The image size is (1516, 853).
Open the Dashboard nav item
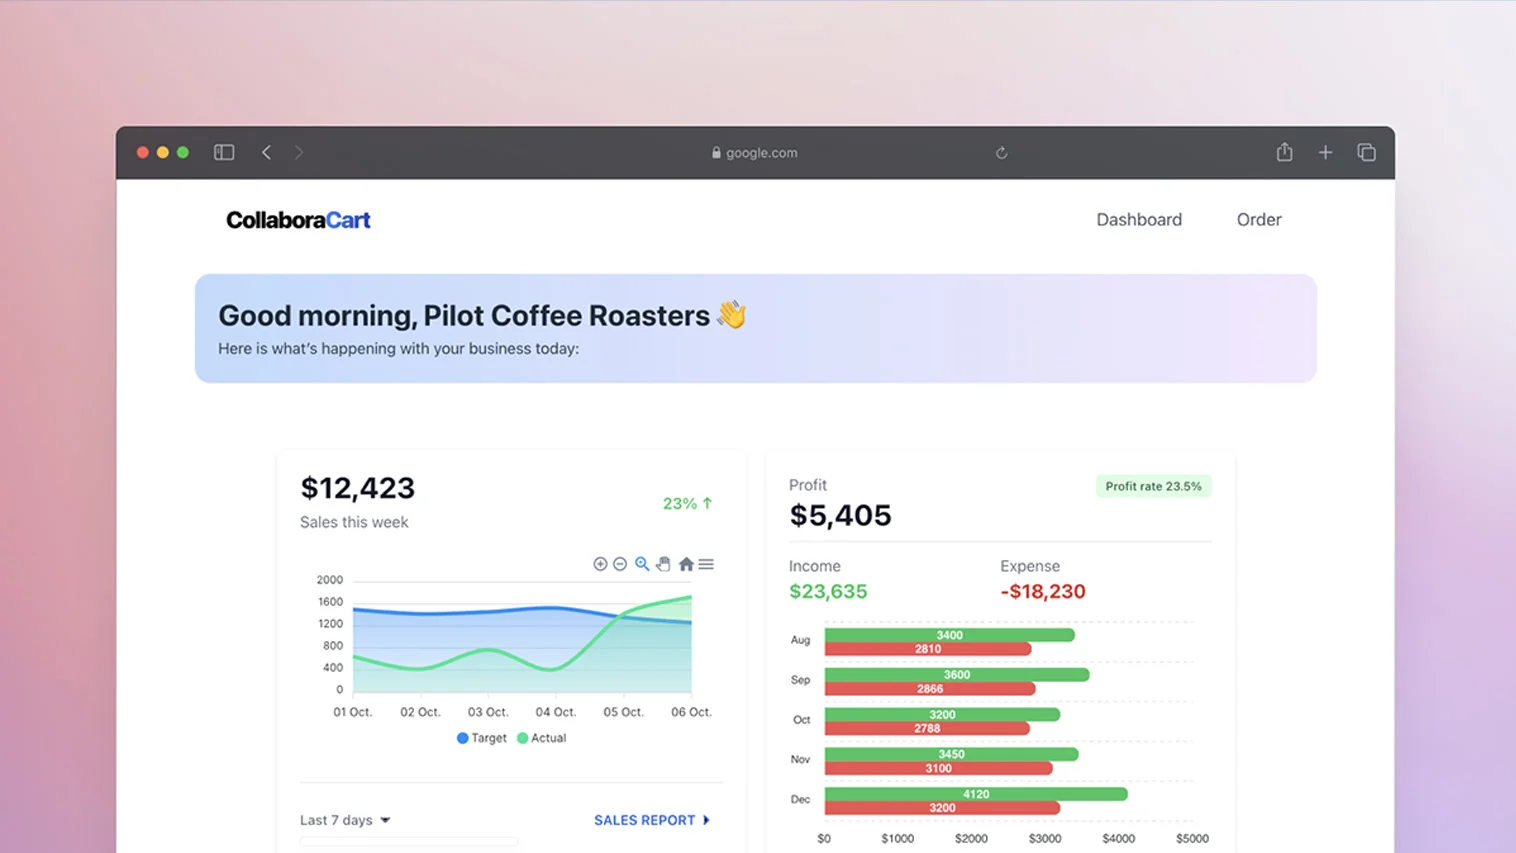[x=1138, y=219]
